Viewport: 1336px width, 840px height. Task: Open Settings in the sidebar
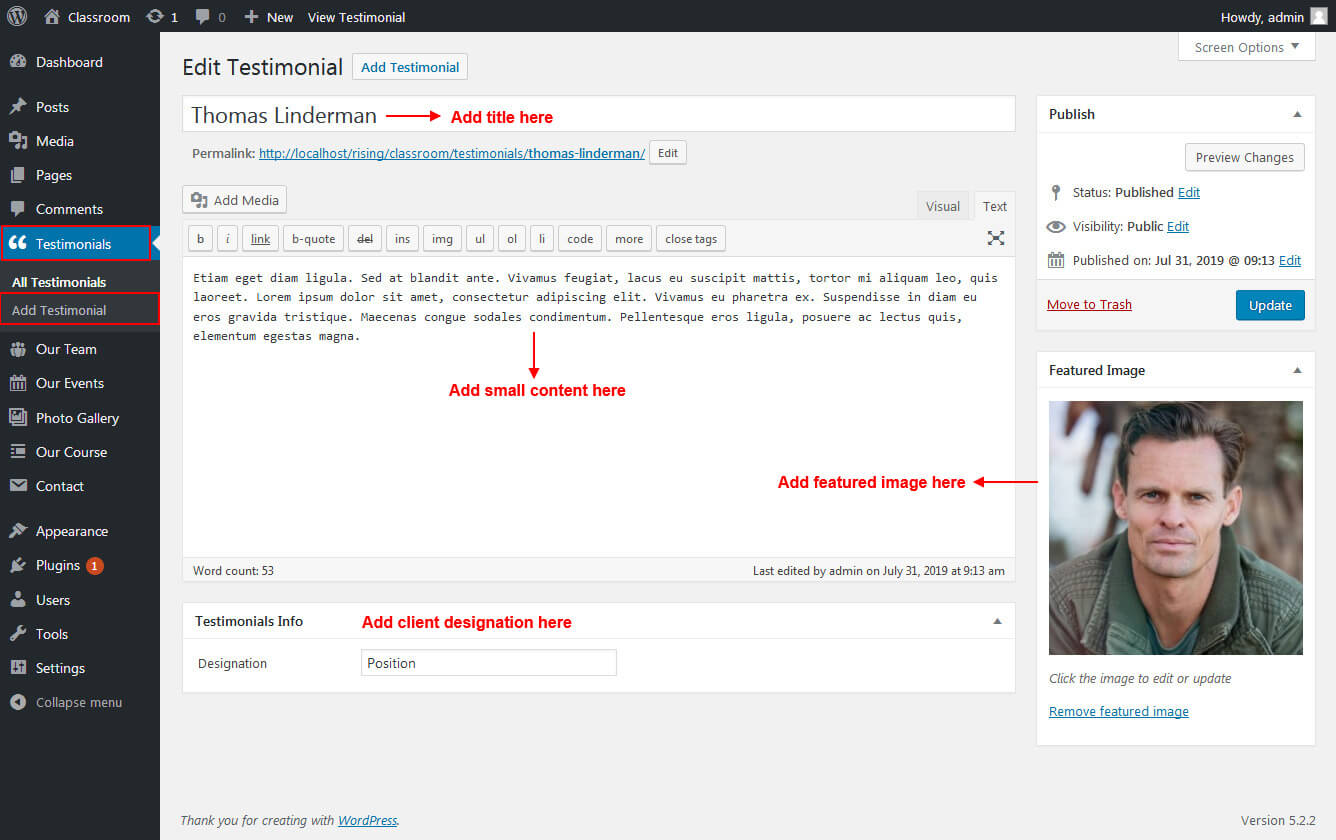[x=60, y=668]
